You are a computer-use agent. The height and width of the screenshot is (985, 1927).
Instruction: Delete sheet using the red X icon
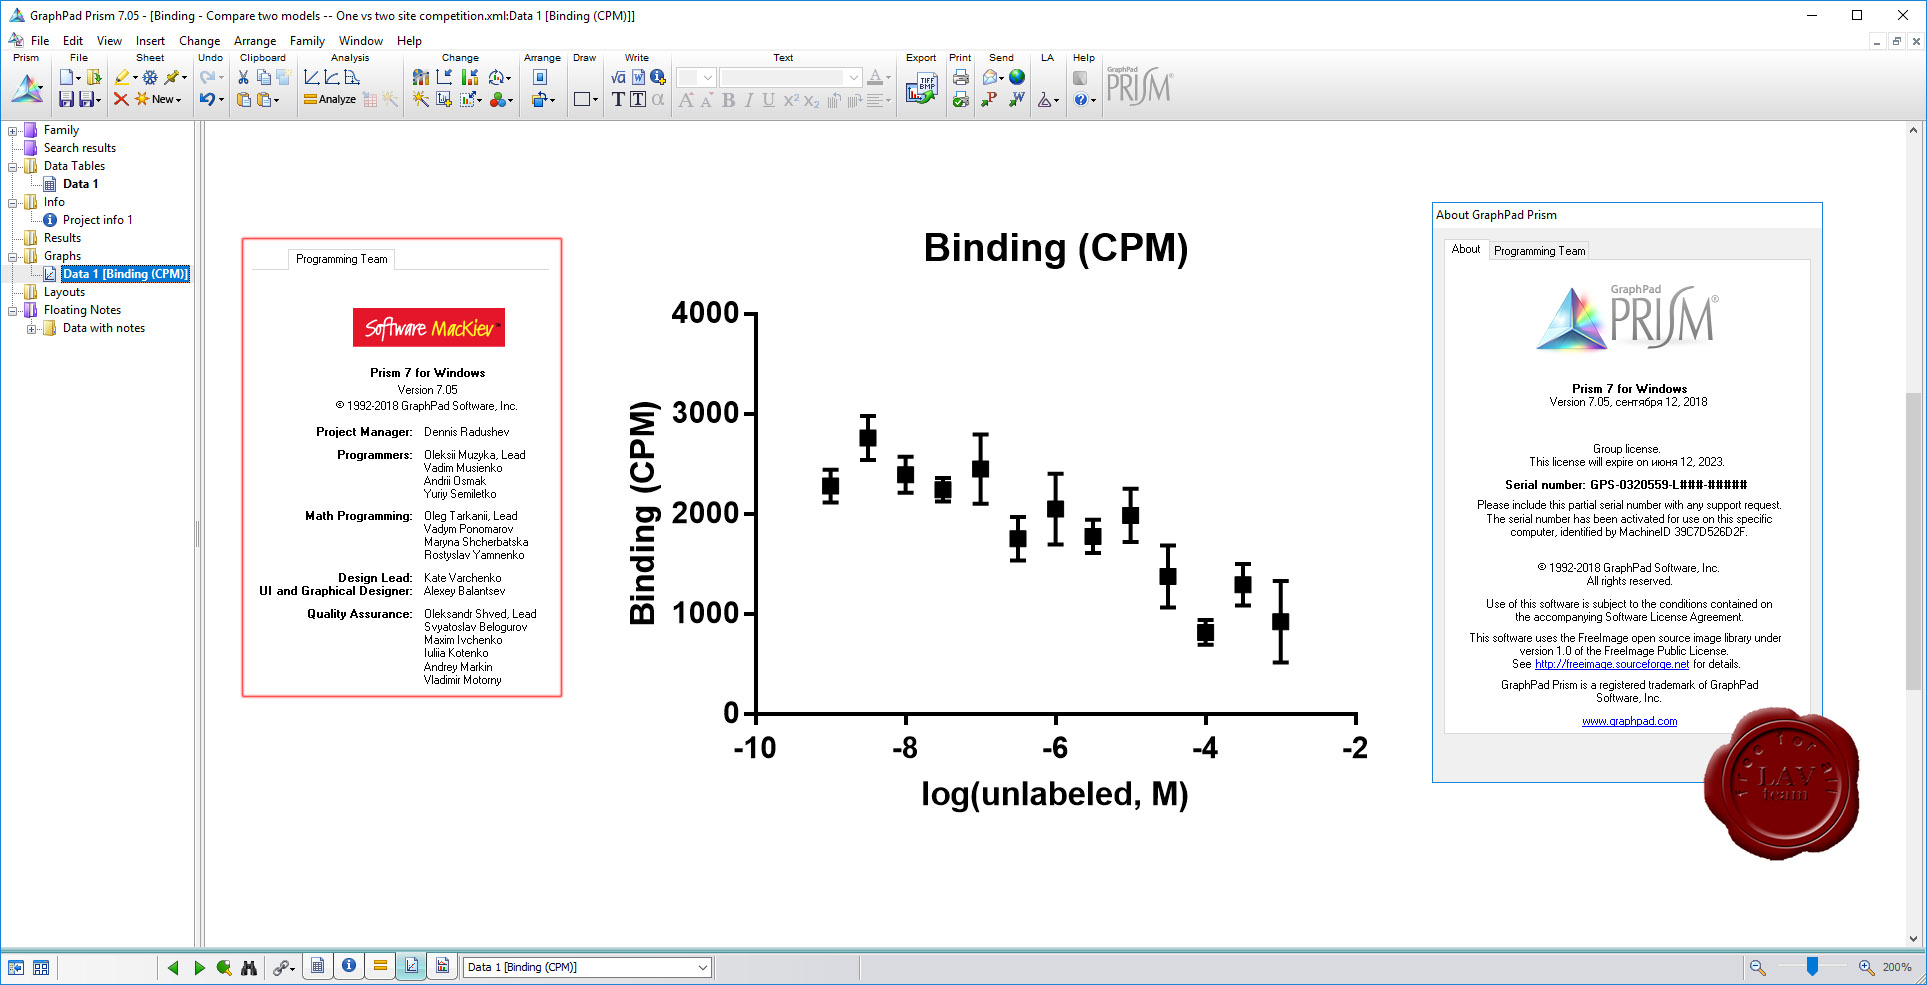pos(121,99)
